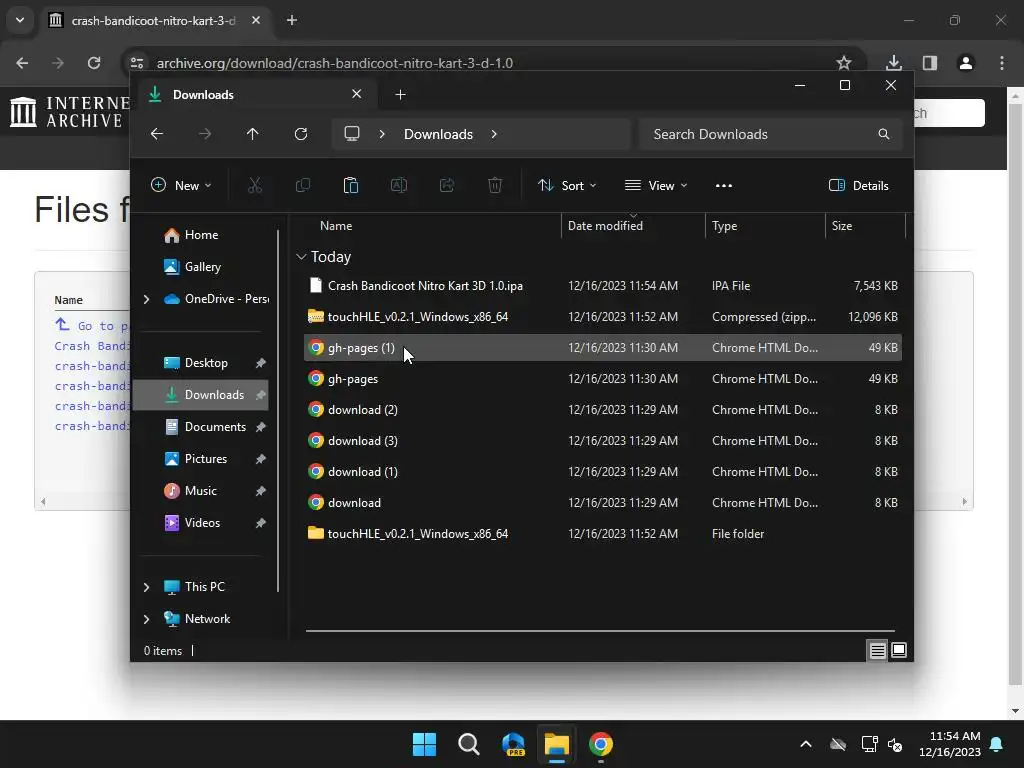Click Chrome tab search arrow

coord(20,20)
